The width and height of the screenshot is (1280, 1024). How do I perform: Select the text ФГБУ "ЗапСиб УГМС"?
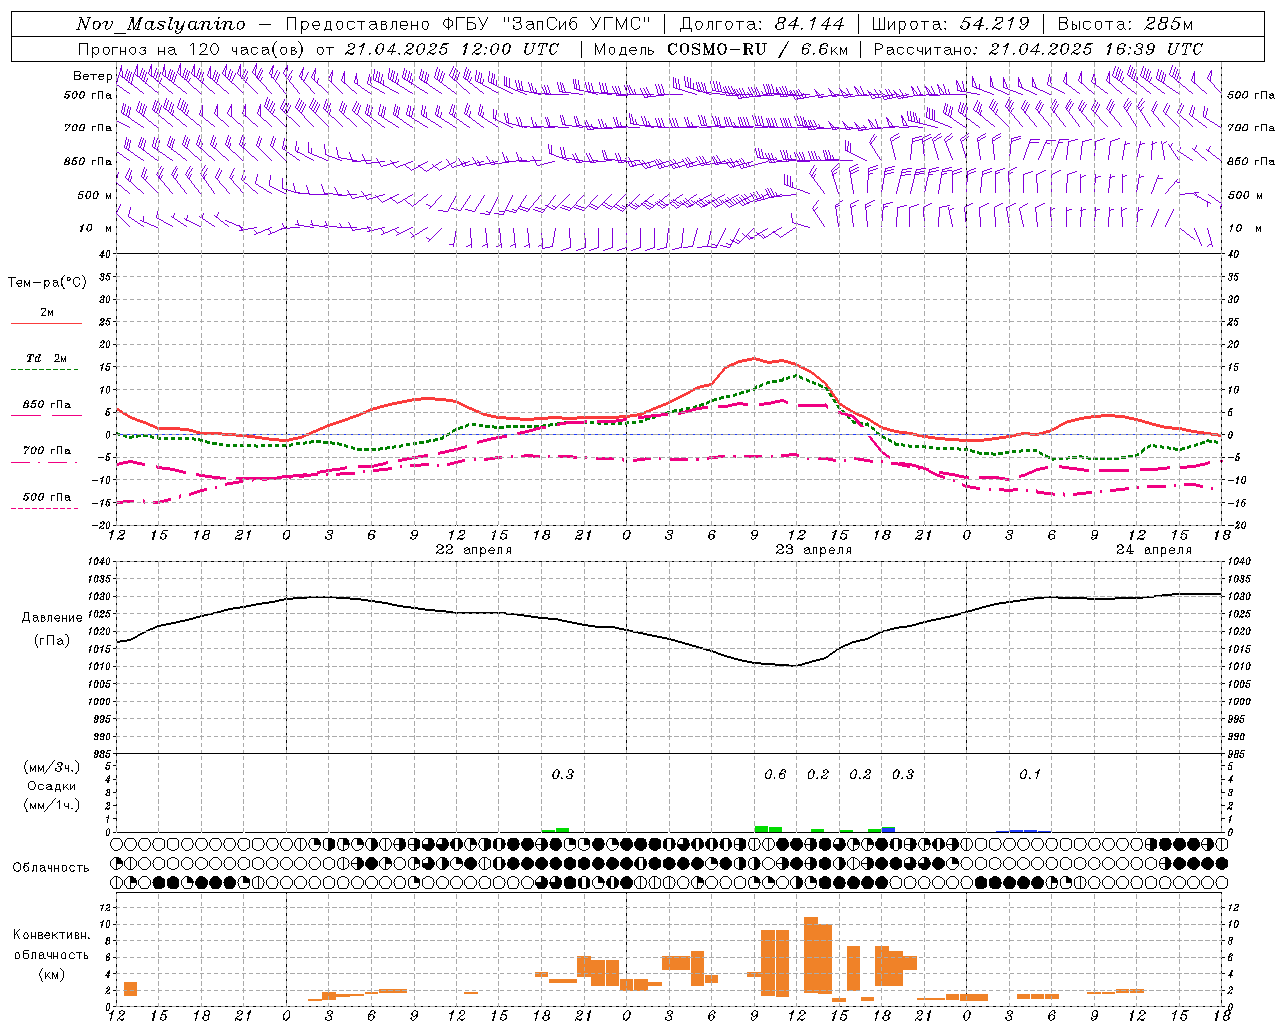pyautogui.click(x=547, y=24)
